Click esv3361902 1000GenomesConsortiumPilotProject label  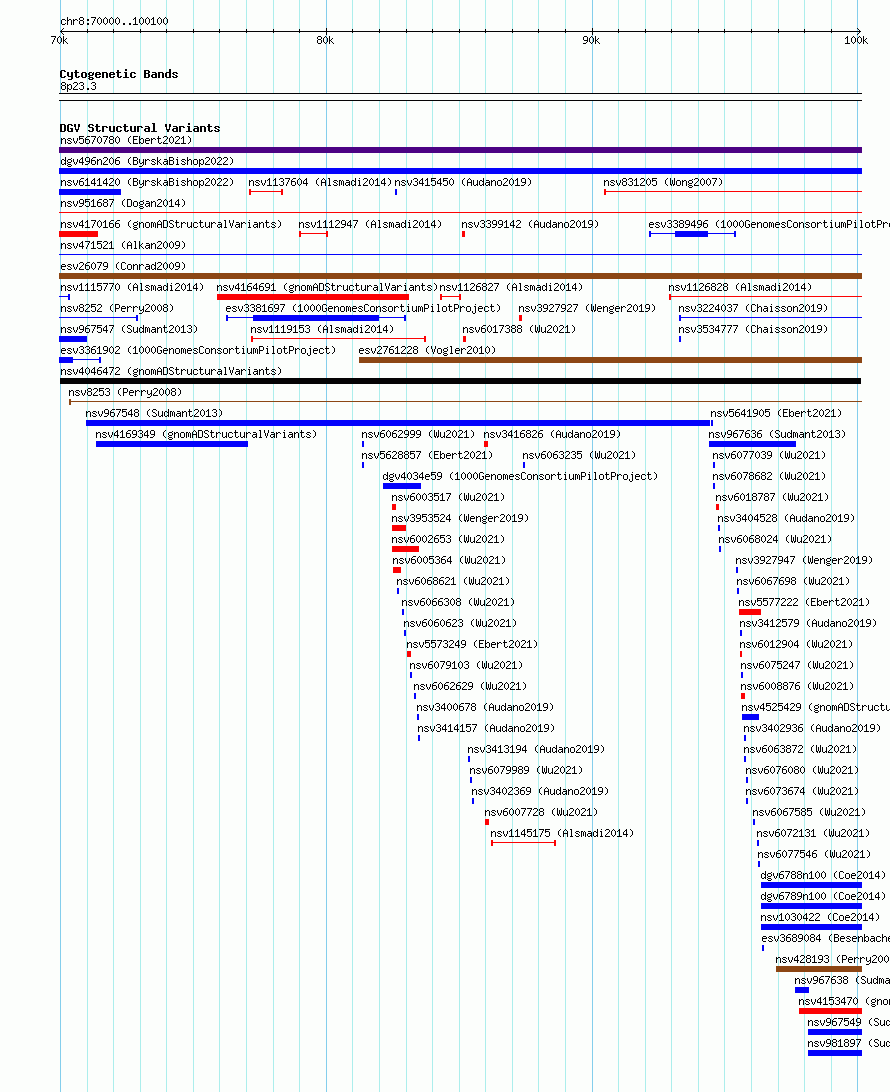point(198,350)
